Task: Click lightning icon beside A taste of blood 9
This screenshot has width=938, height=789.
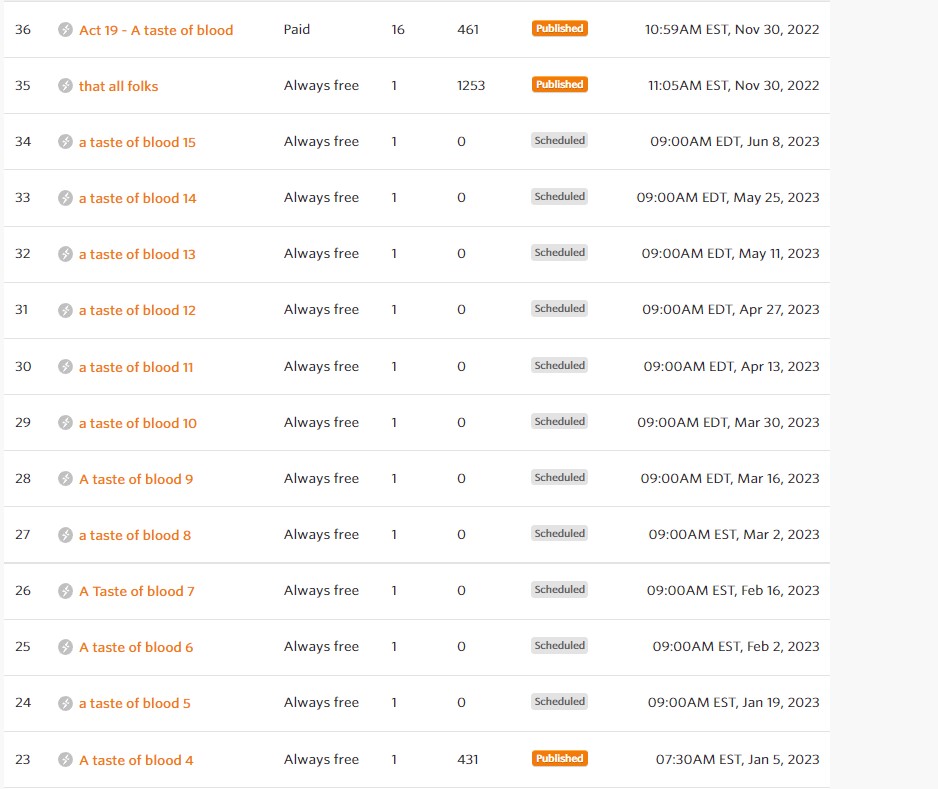Action: [x=66, y=479]
